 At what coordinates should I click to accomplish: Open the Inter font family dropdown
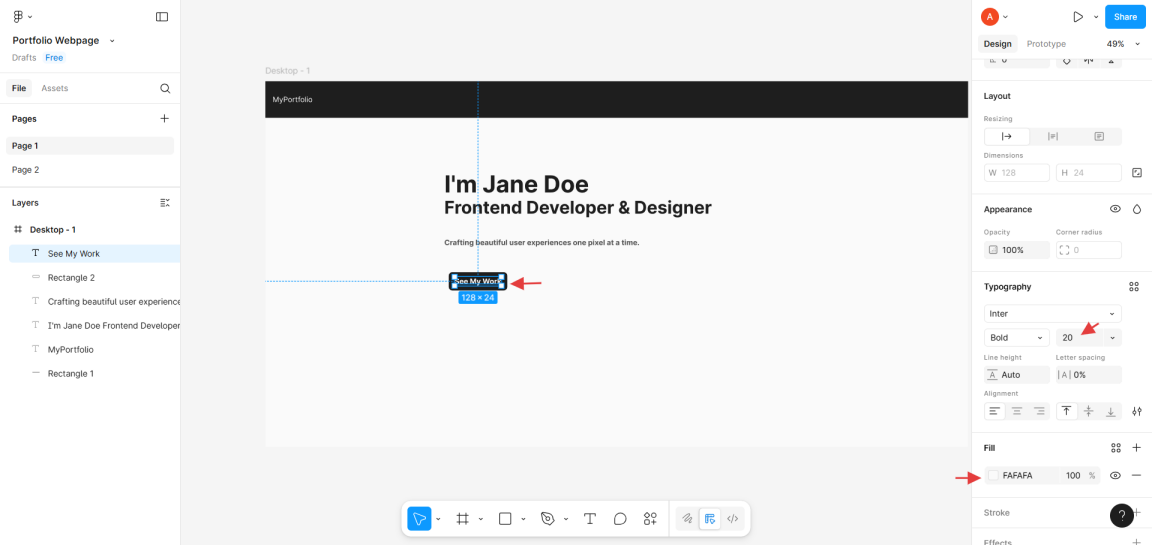click(1052, 314)
